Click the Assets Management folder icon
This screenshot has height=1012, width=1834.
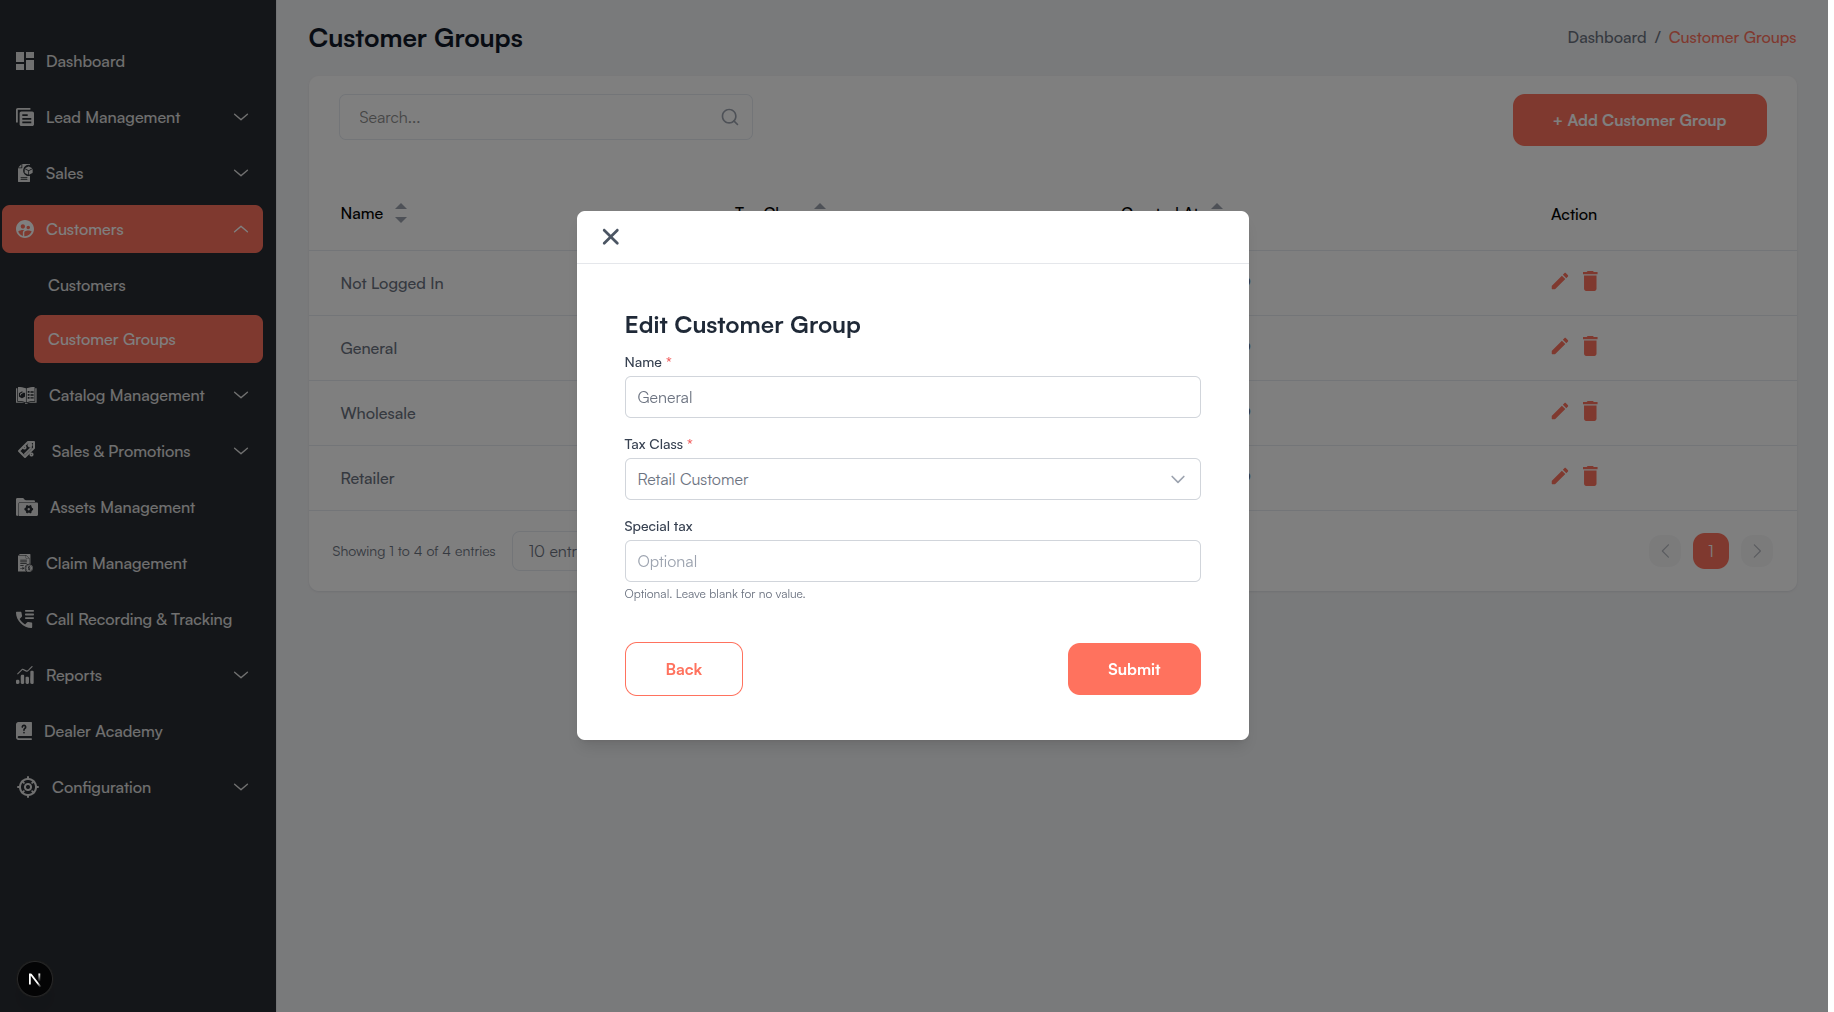coord(27,507)
